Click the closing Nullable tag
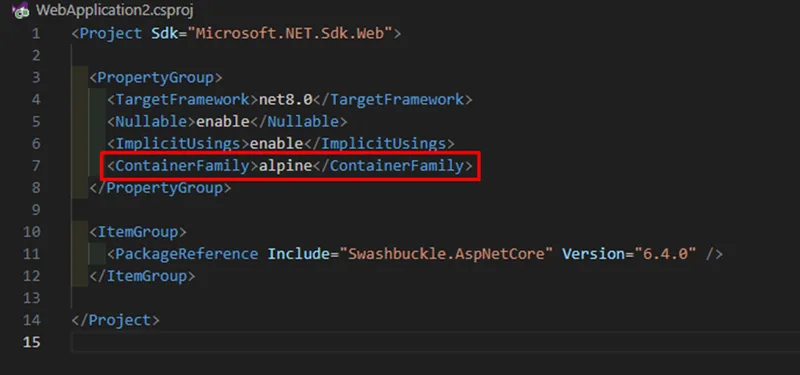This screenshot has width=800, height=375. point(298,121)
